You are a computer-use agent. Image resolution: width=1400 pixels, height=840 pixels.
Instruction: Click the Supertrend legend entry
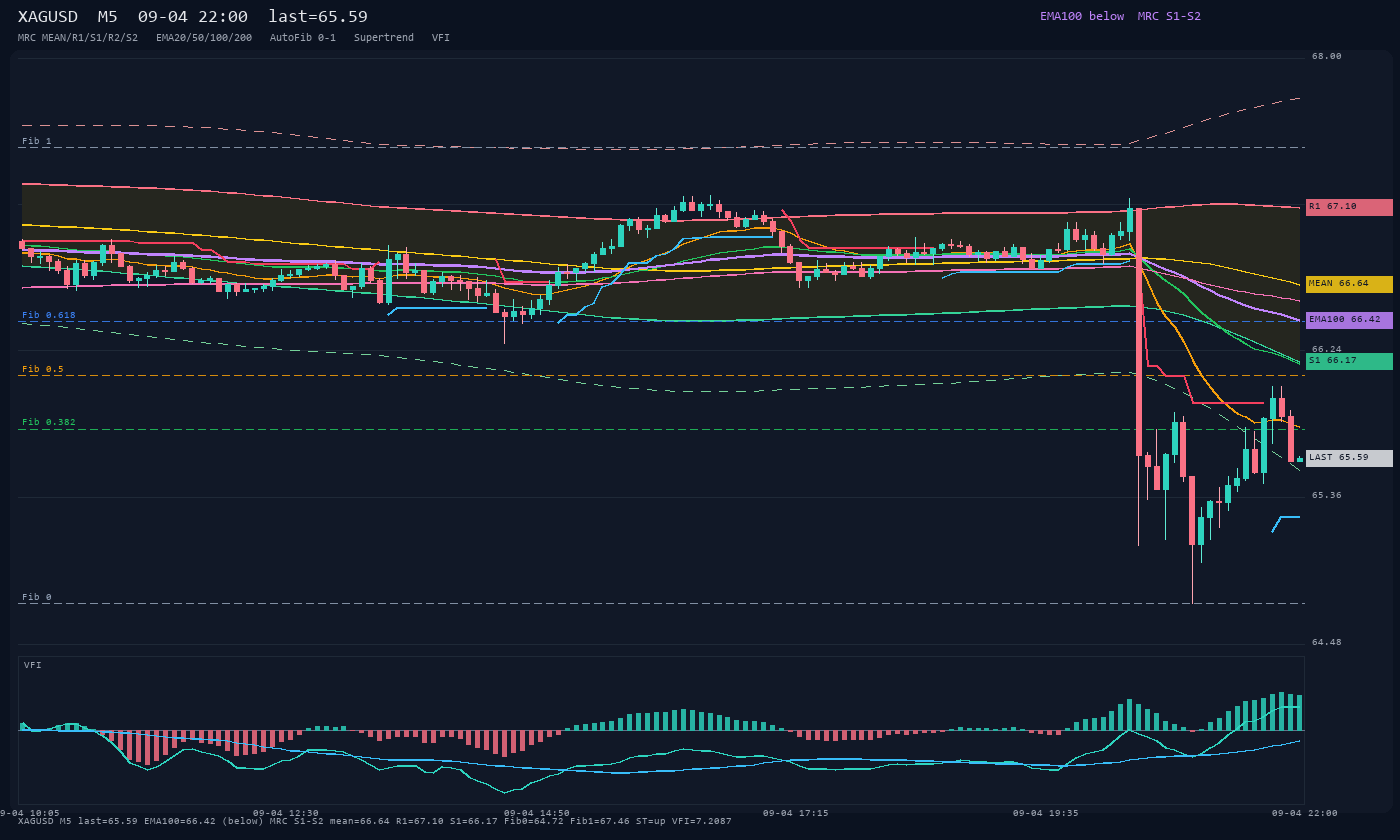[x=384, y=38]
